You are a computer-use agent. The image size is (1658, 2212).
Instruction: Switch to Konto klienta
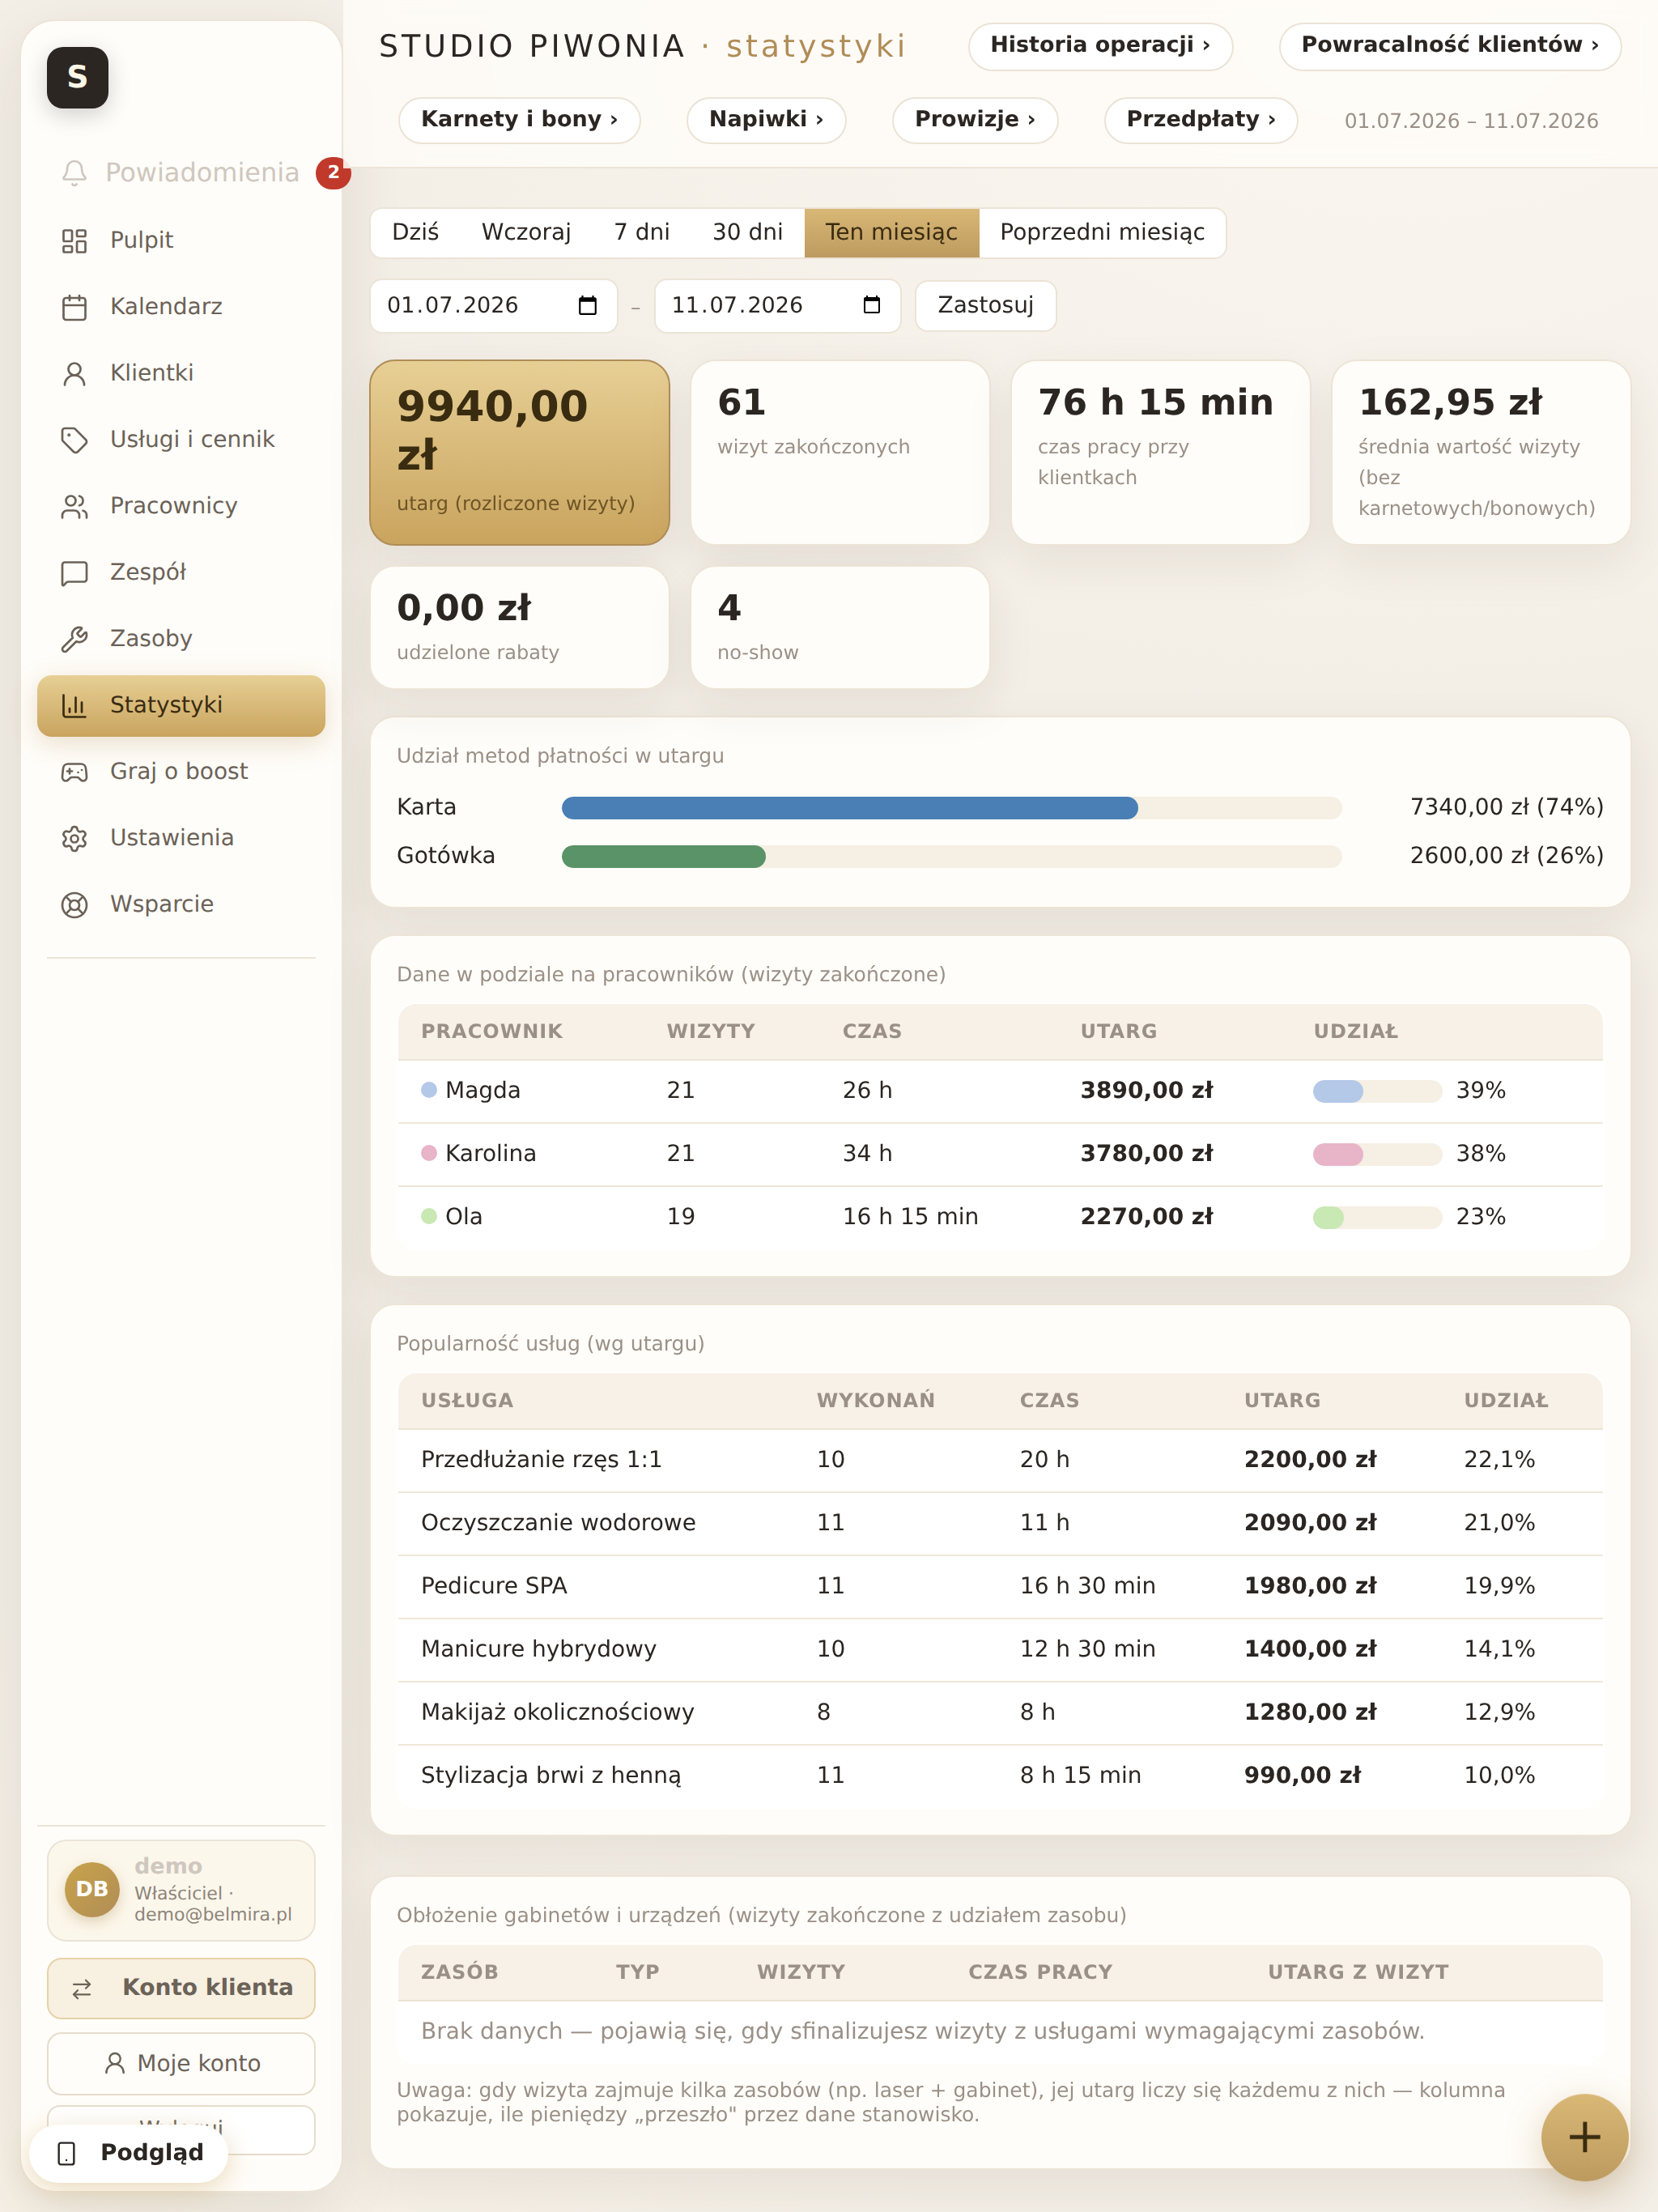tap(181, 1988)
